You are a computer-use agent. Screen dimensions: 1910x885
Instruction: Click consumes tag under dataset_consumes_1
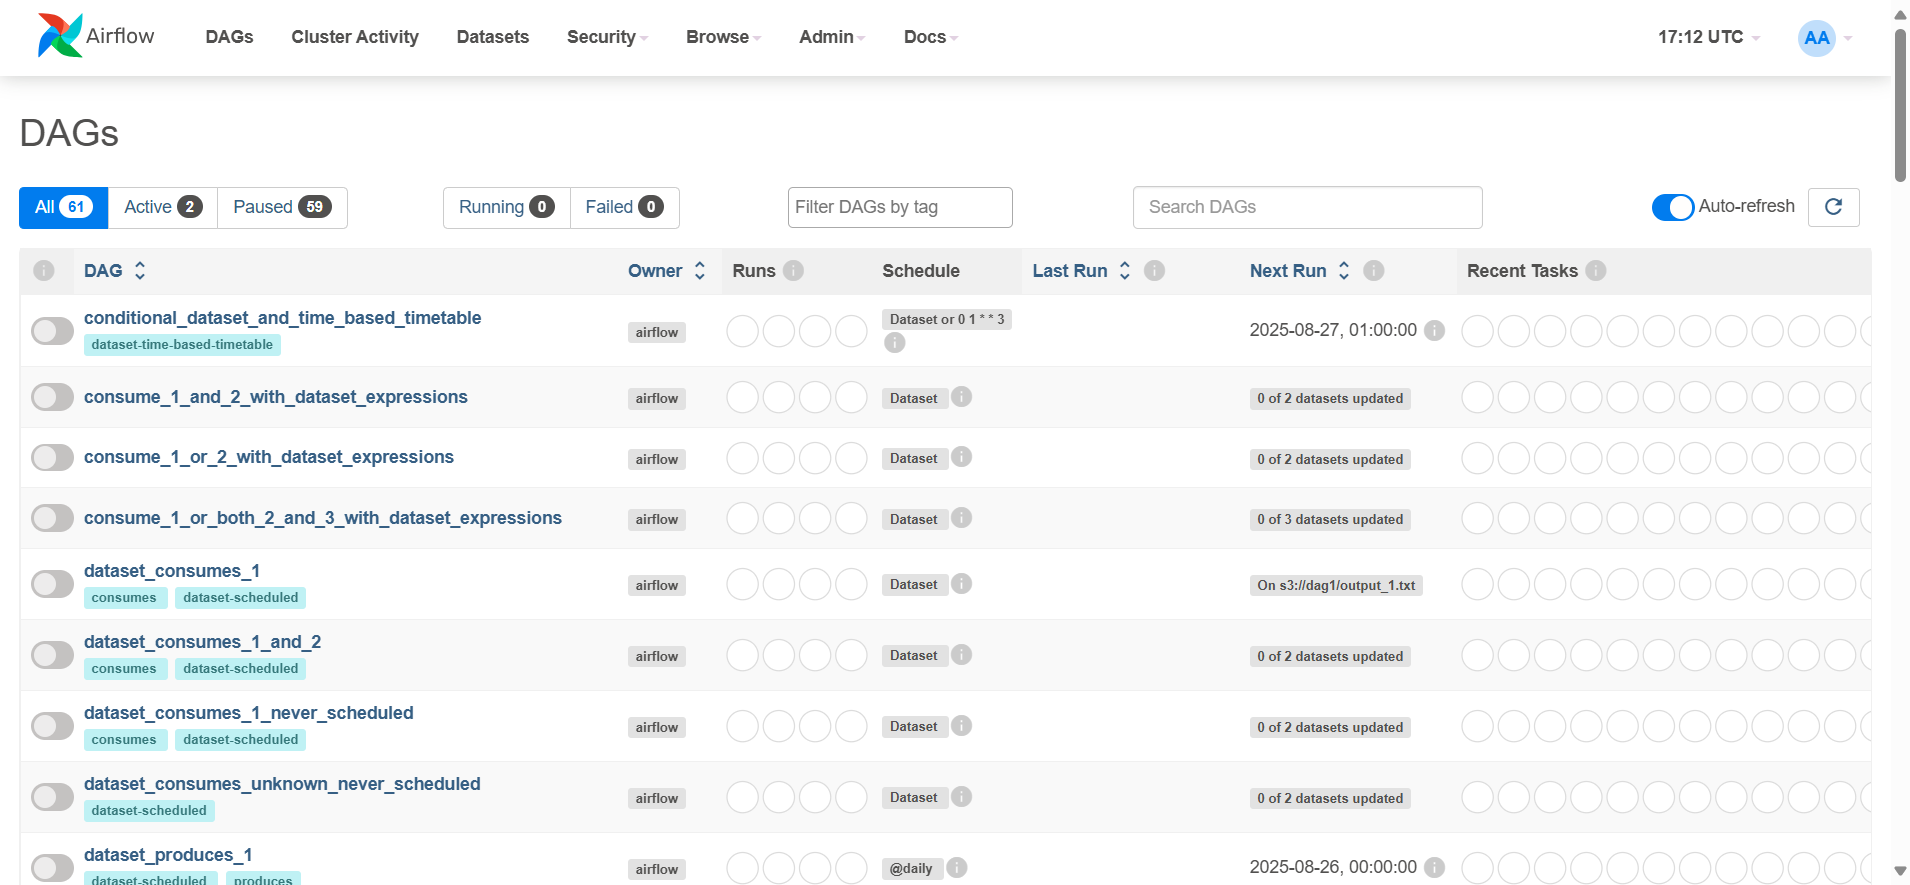tap(124, 598)
